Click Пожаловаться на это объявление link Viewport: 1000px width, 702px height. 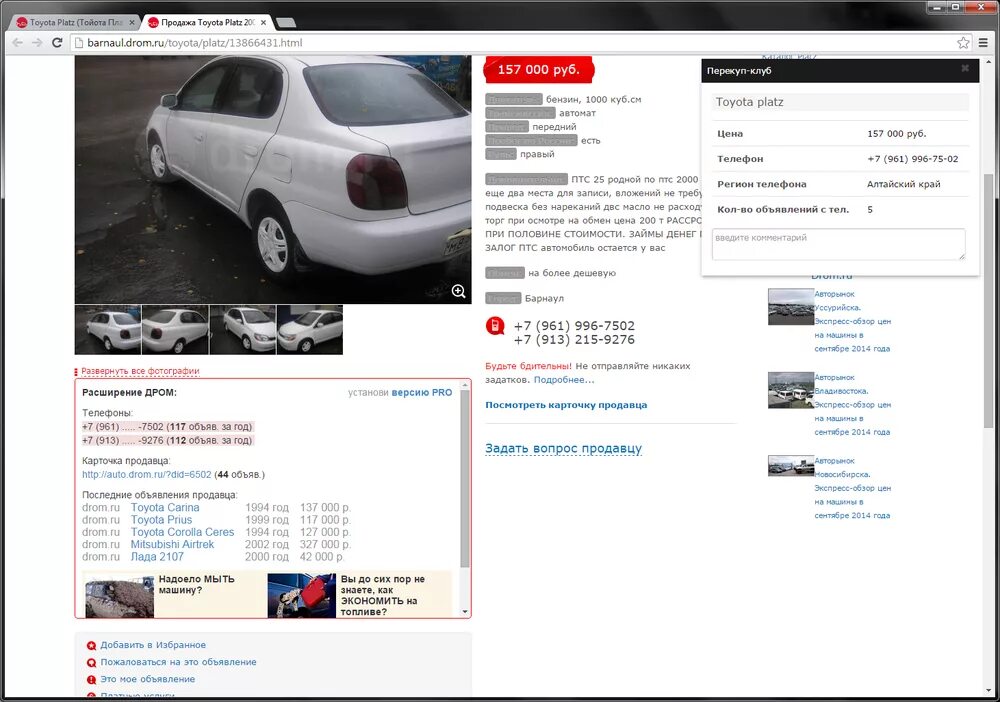(x=179, y=662)
